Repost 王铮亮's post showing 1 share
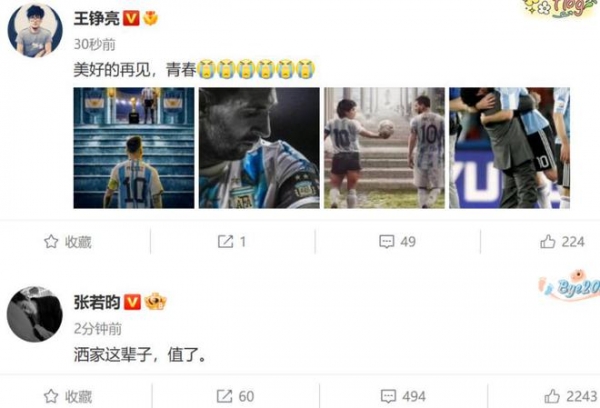The width and height of the screenshot is (600, 408). click(x=232, y=242)
